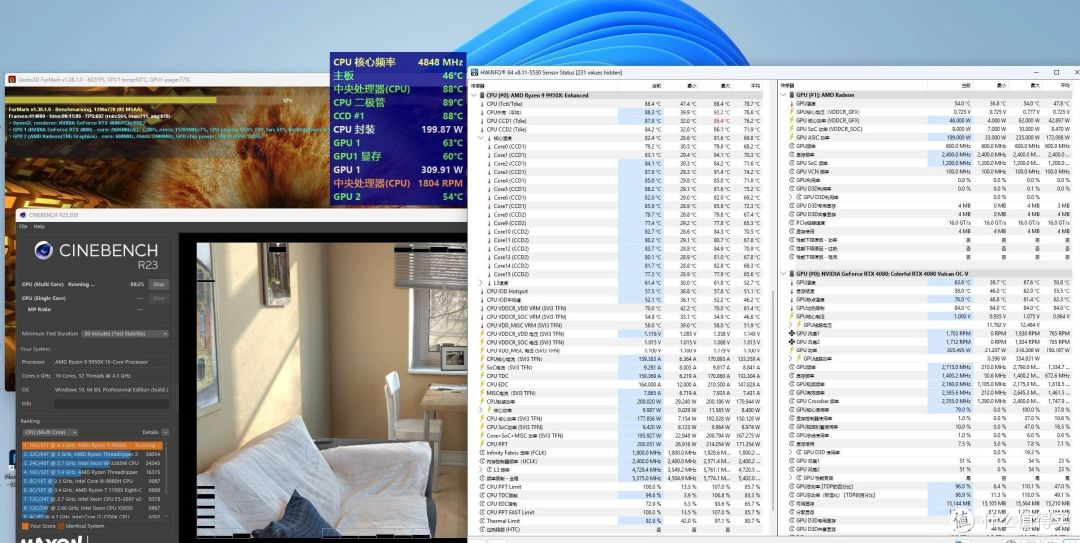Click the circle icon beside CPU PPT Limit
The image size is (1080, 543).
tap(481, 486)
